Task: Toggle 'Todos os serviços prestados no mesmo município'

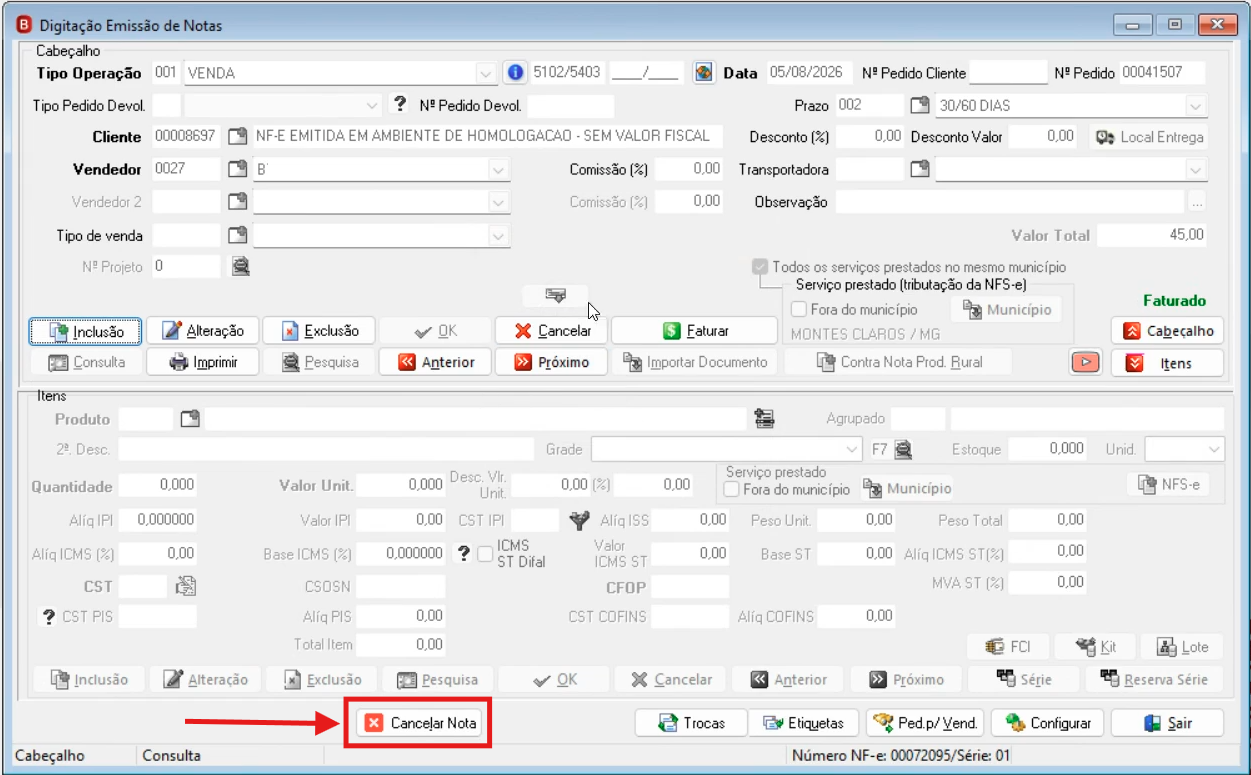Action: 761,267
